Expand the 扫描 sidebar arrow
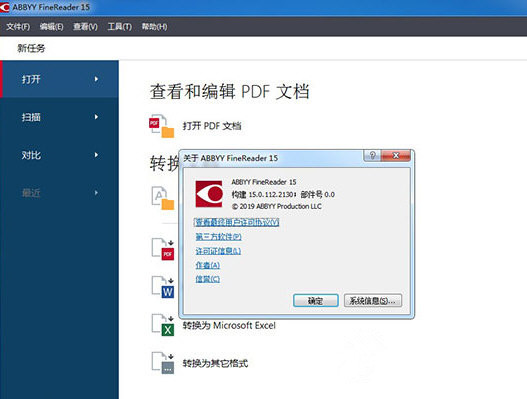This screenshot has width=527, height=399. (x=96, y=117)
